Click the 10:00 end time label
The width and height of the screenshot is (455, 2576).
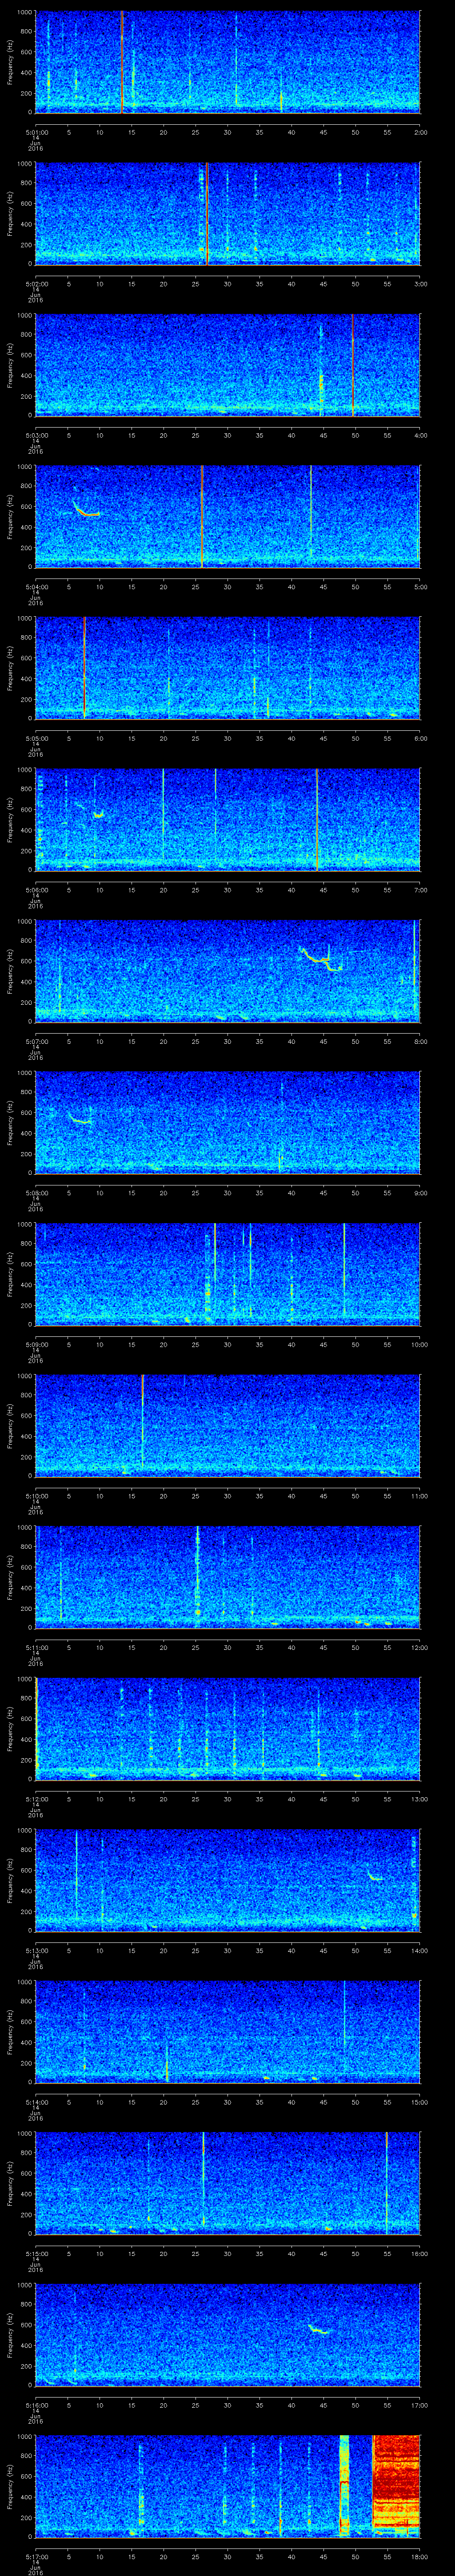point(419,1344)
